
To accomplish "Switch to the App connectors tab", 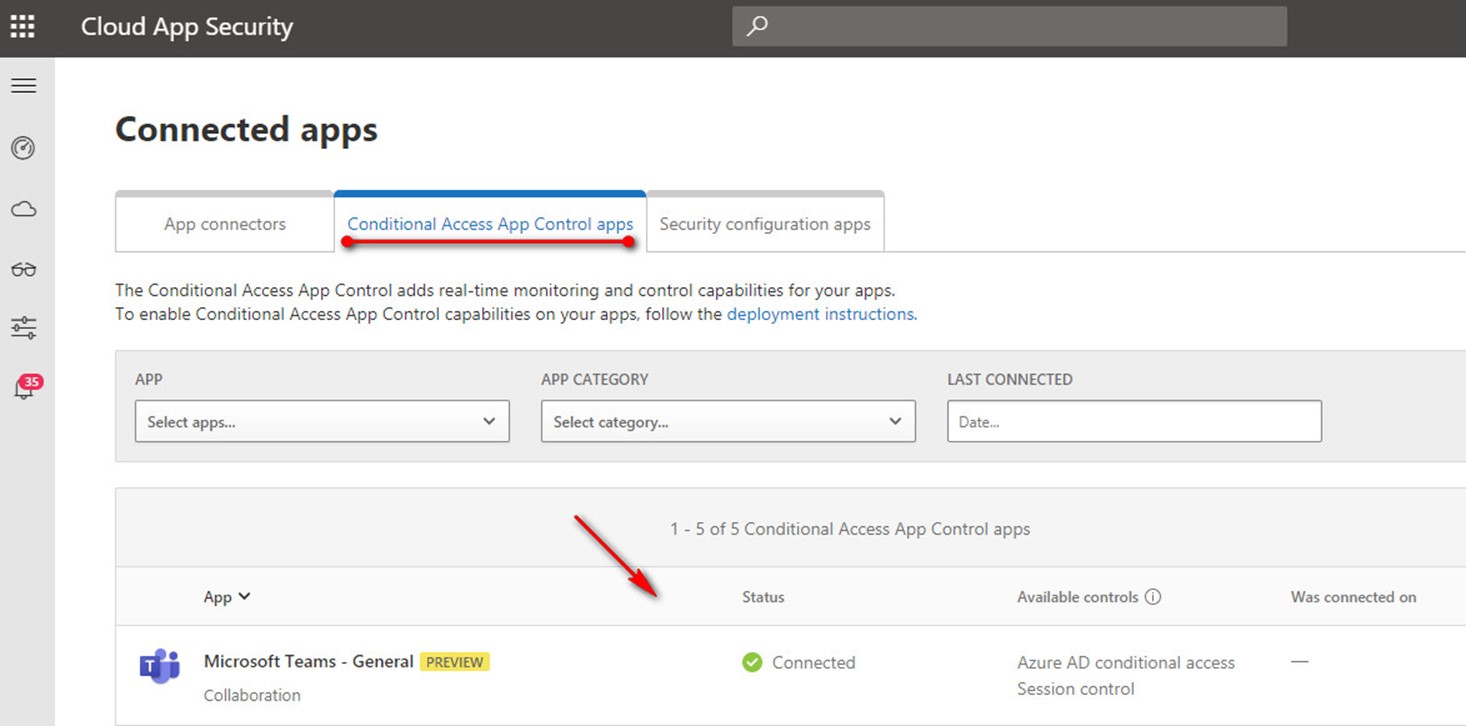I will [x=225, y=224].
